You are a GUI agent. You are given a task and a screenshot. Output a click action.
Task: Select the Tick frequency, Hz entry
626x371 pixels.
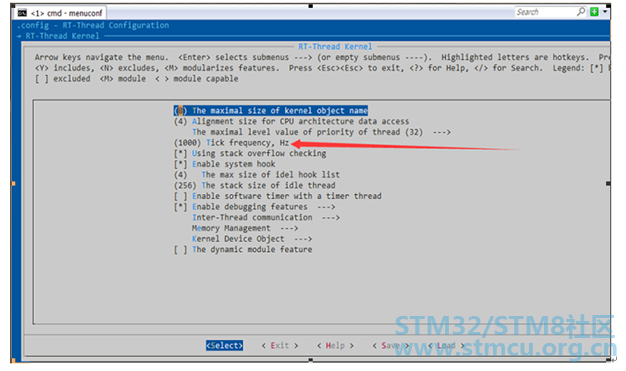point(231,143)
